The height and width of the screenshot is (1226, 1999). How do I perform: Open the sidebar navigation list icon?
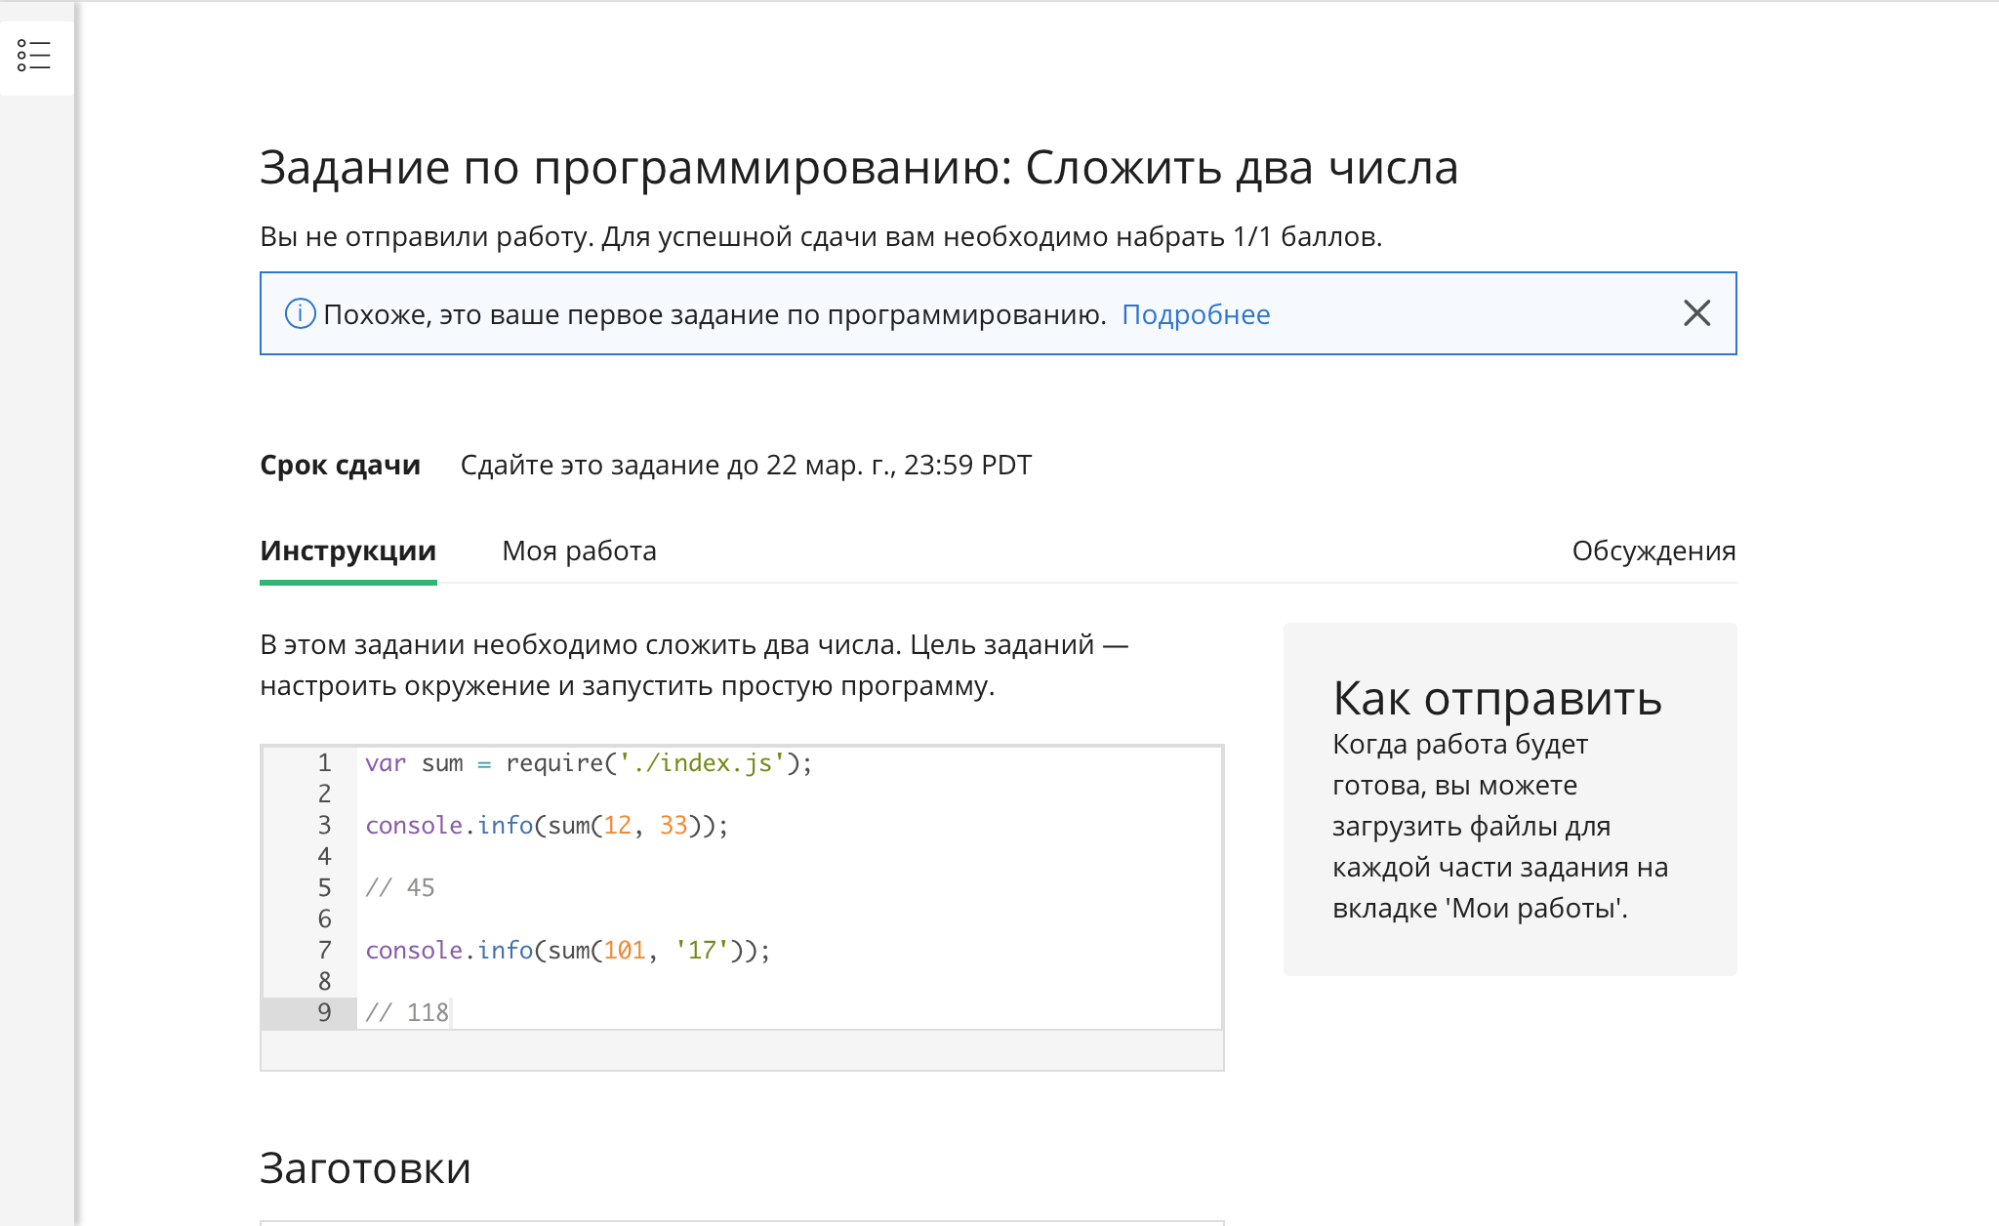point(33,55)
